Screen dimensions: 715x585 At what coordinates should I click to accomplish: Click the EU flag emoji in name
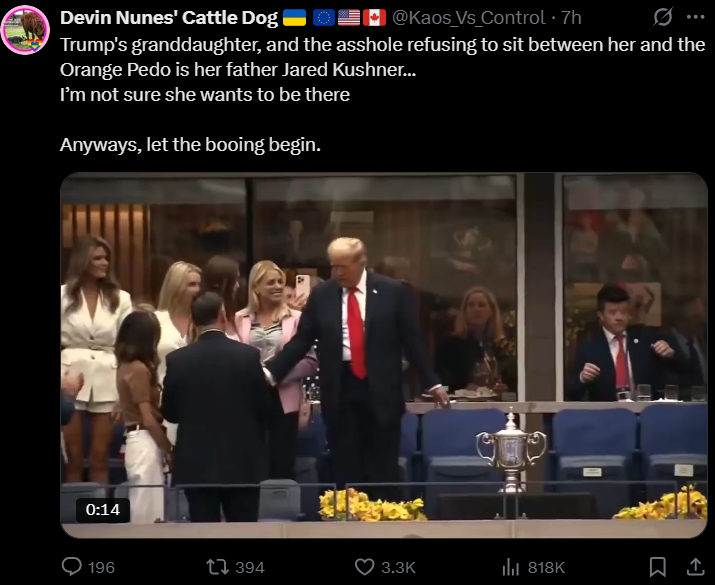pos(324,18)
